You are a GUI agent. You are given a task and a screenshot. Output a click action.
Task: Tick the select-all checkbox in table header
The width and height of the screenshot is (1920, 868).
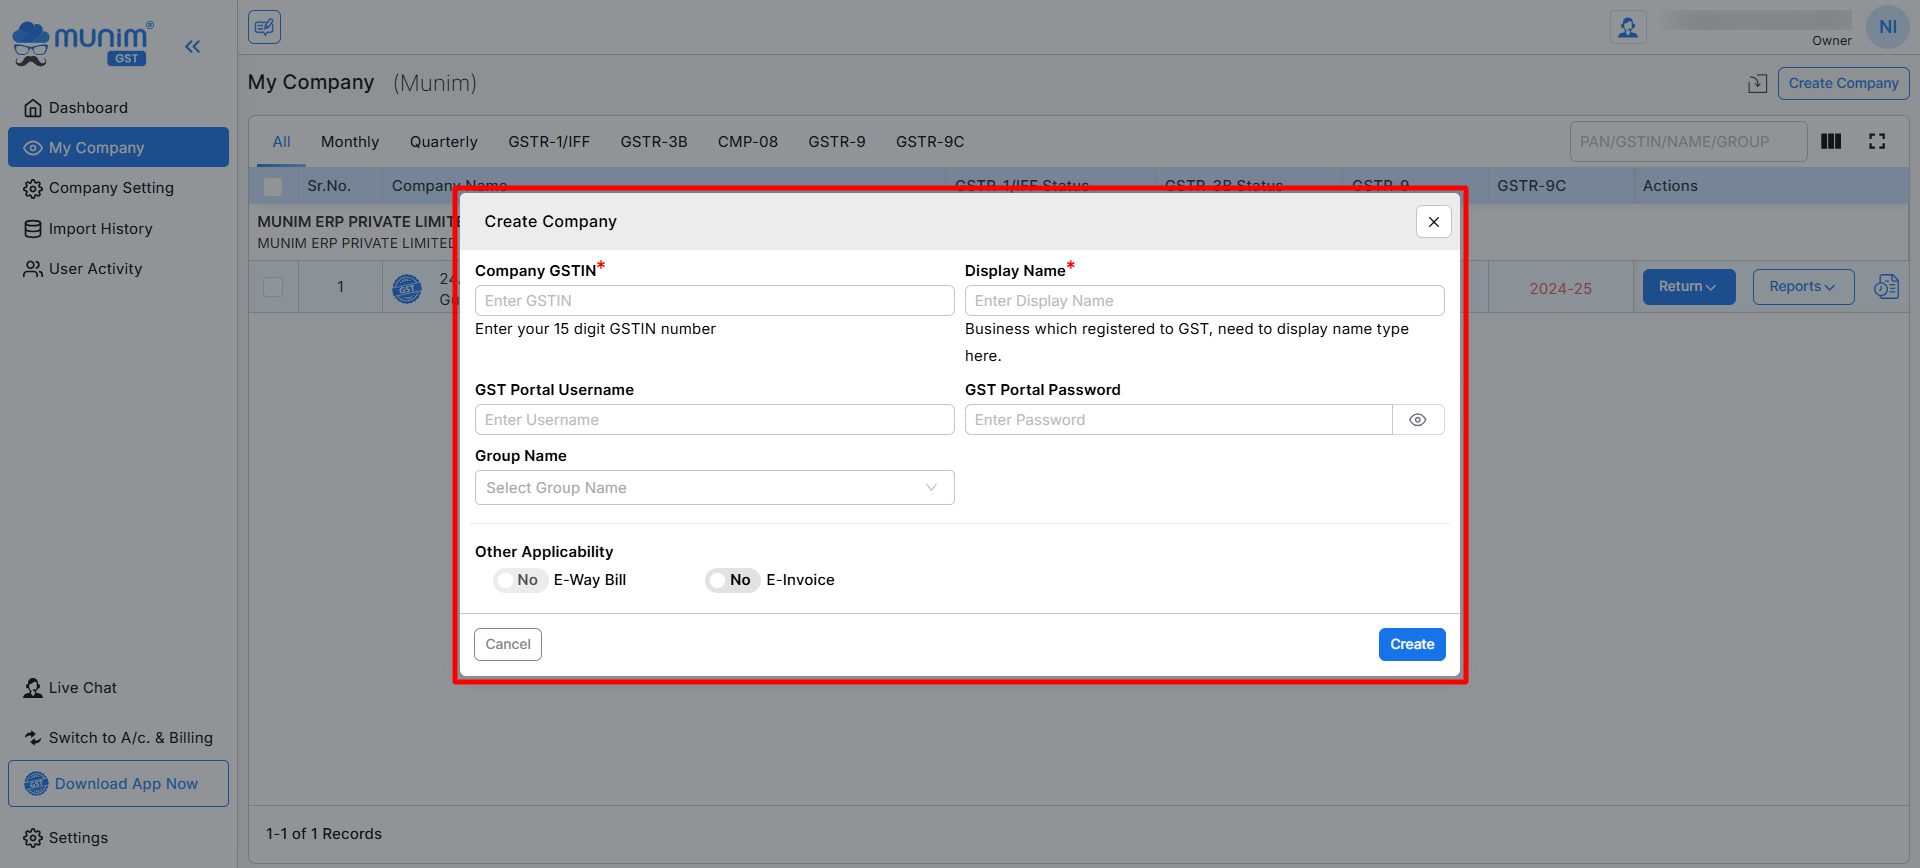[x=273, y=187]
